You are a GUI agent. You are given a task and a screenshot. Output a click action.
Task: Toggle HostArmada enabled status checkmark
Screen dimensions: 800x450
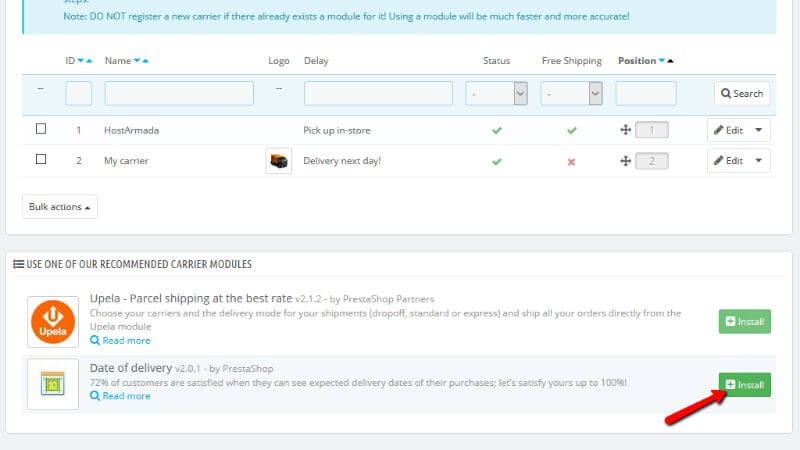(497, 130)
